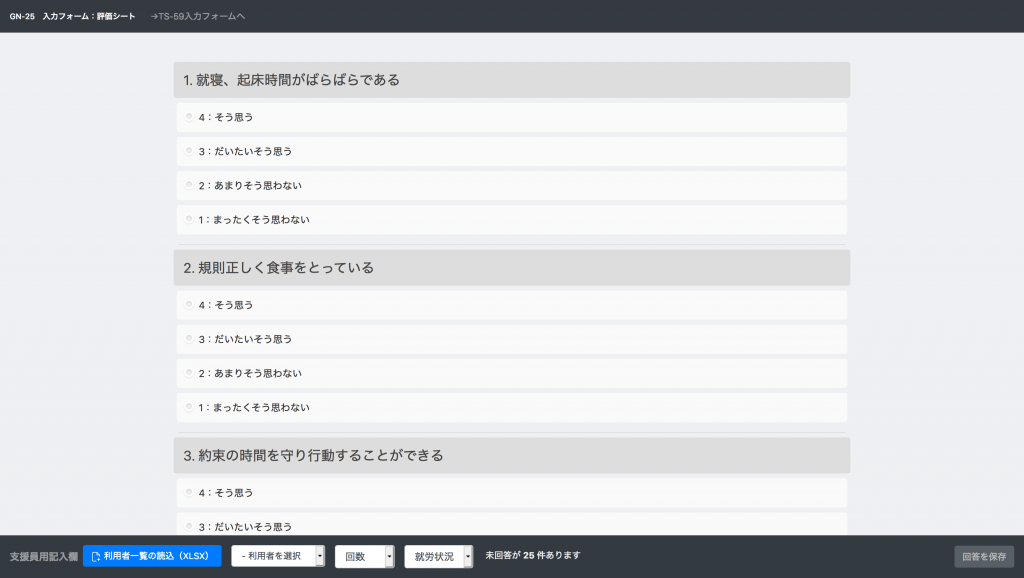
Task: Click 利用者一覧の読込（XLSX）button
Action: 152,556
